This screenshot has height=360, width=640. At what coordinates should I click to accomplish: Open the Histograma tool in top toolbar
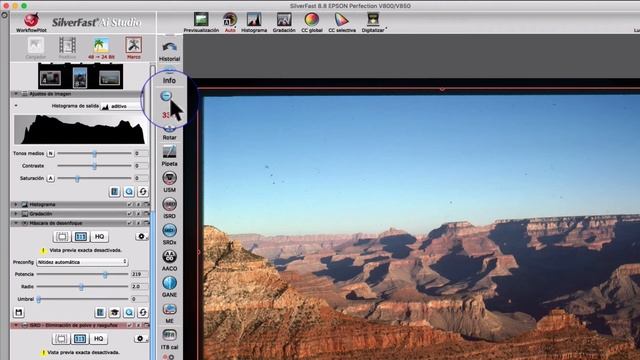(254, 22)
